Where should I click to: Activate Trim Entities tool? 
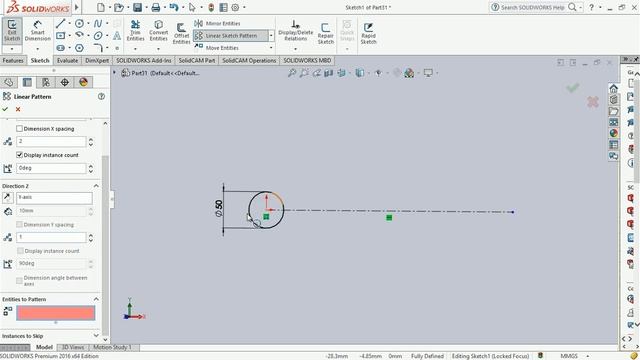(136, 31)
